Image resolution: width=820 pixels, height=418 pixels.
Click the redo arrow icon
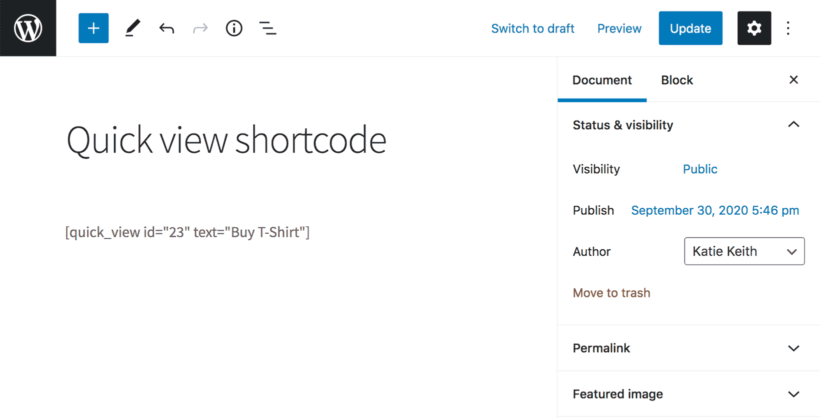coord(200,28)
